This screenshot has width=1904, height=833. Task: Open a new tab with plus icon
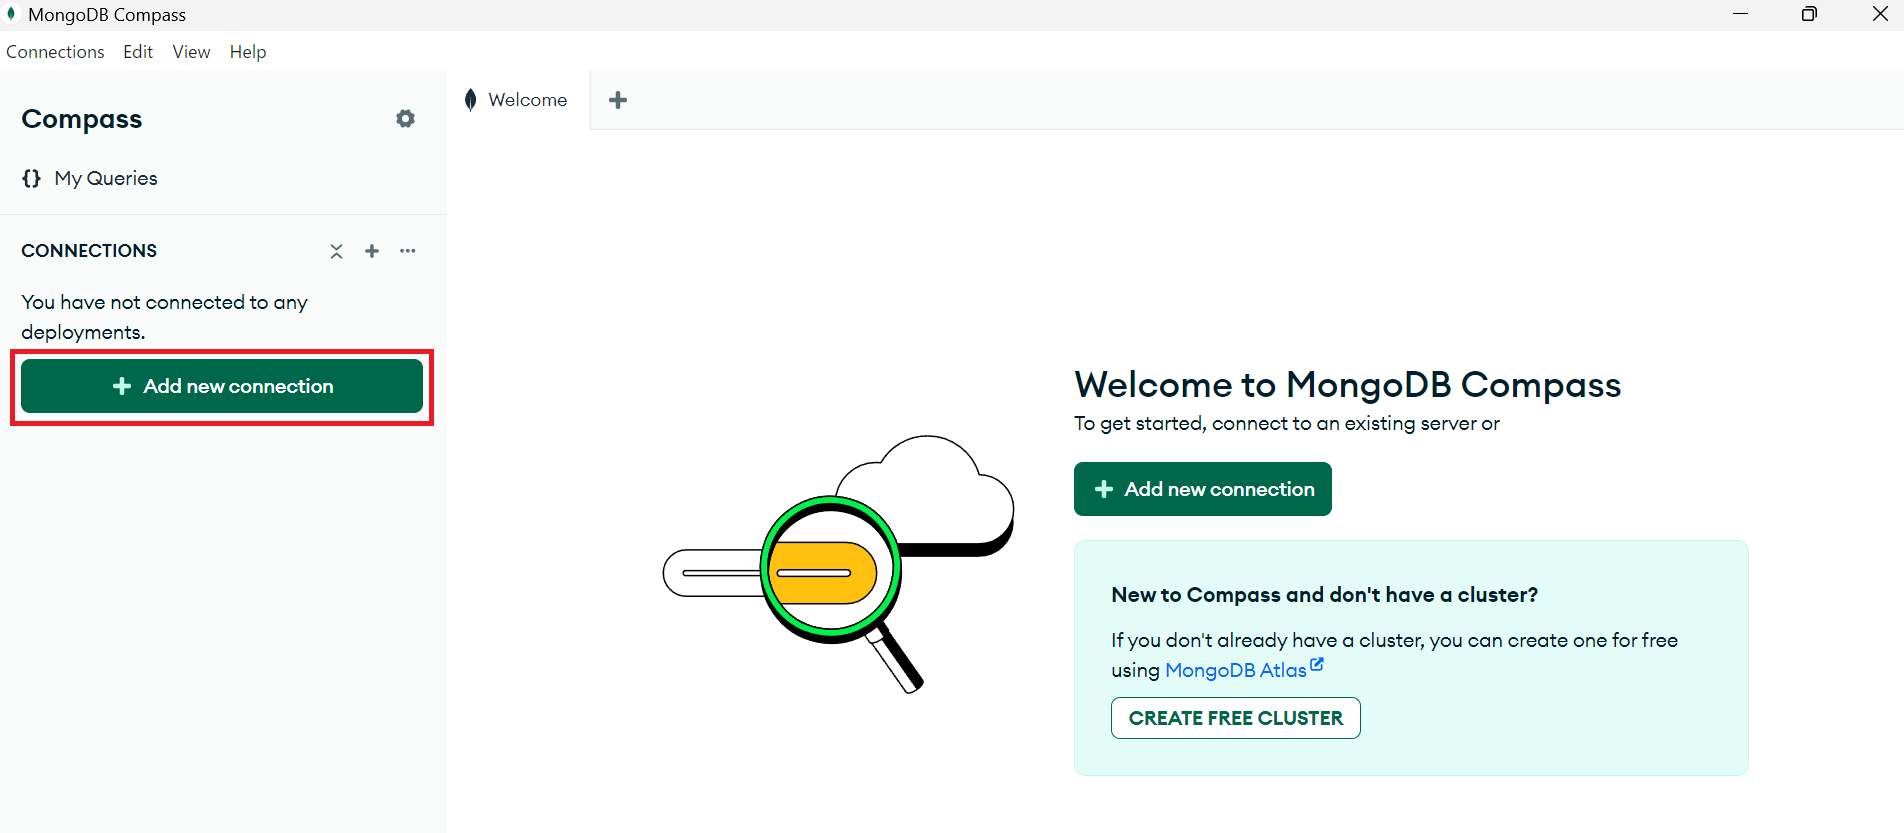point(618,100)
